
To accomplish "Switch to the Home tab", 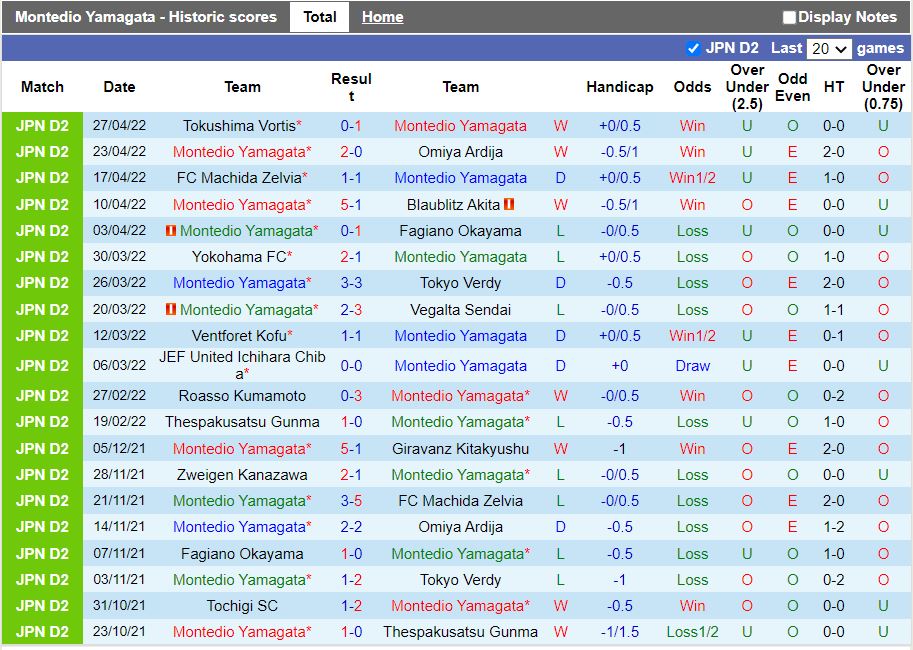I will pyautogui.click(x=382, y=16).
